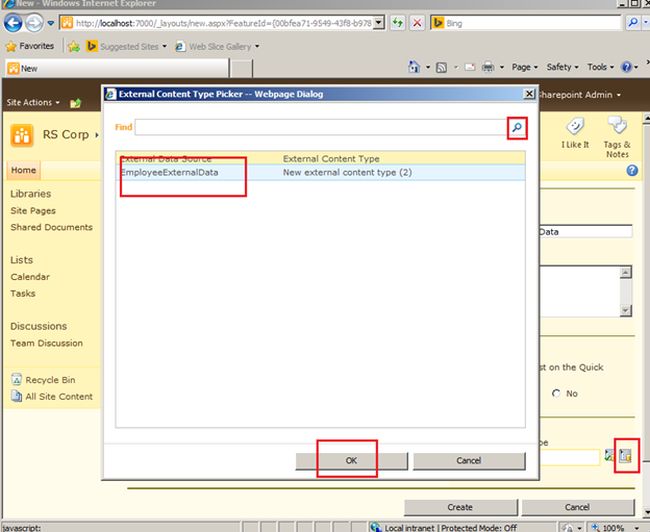Open Discussions in the quick launch
The height and width of the screenshot is (532, 650).
(39, 326)
